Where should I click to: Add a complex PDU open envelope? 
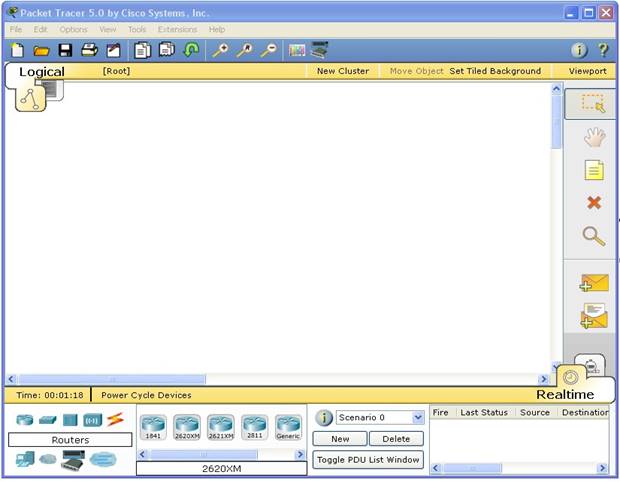(x=594, y=316)
